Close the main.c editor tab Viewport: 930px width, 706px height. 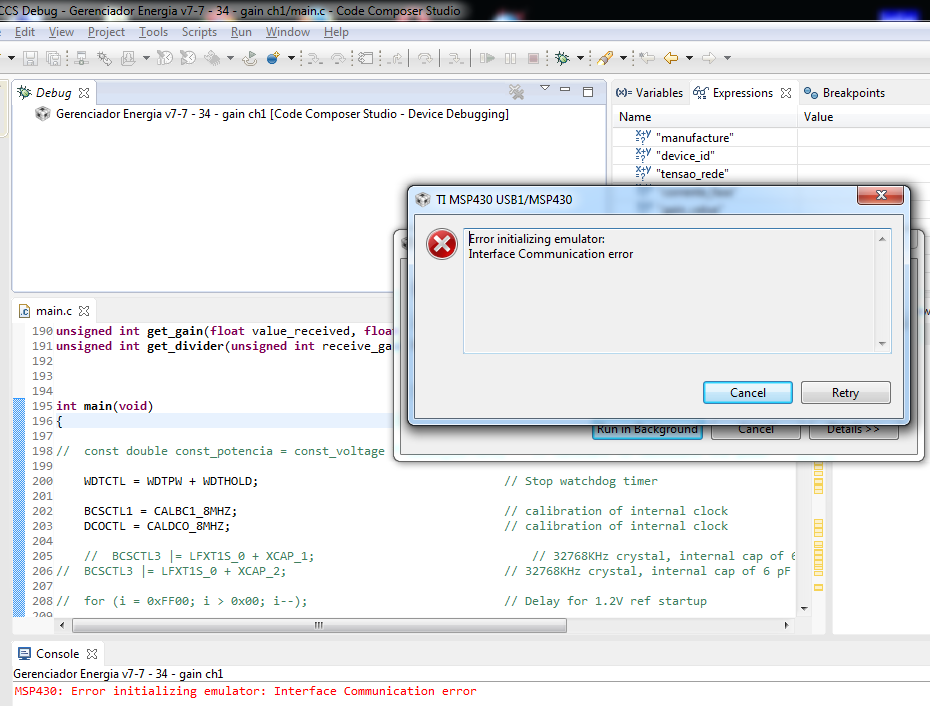pyautogui.click(x=84, y=311)
